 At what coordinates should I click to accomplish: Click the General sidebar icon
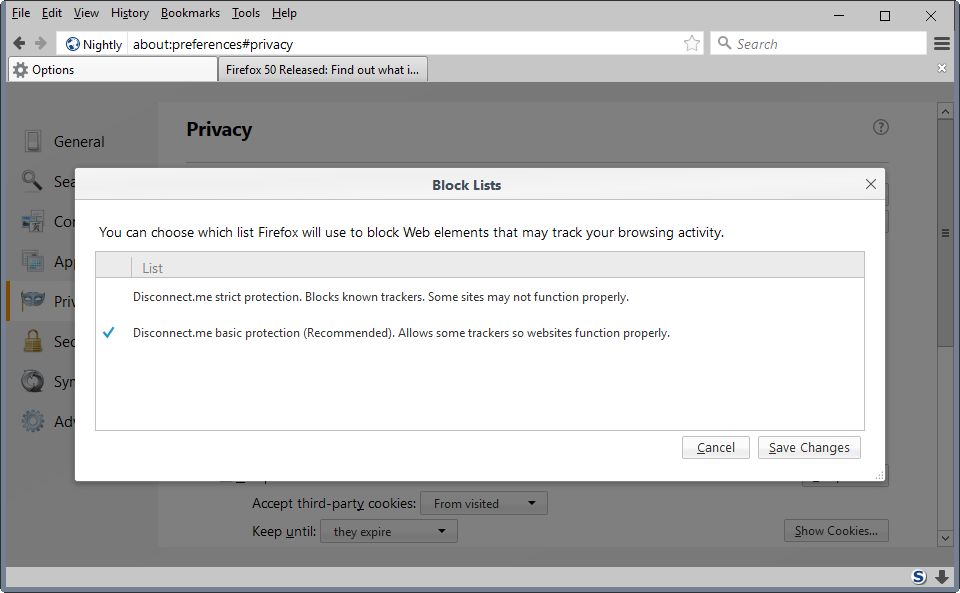(x=33, y=141)
